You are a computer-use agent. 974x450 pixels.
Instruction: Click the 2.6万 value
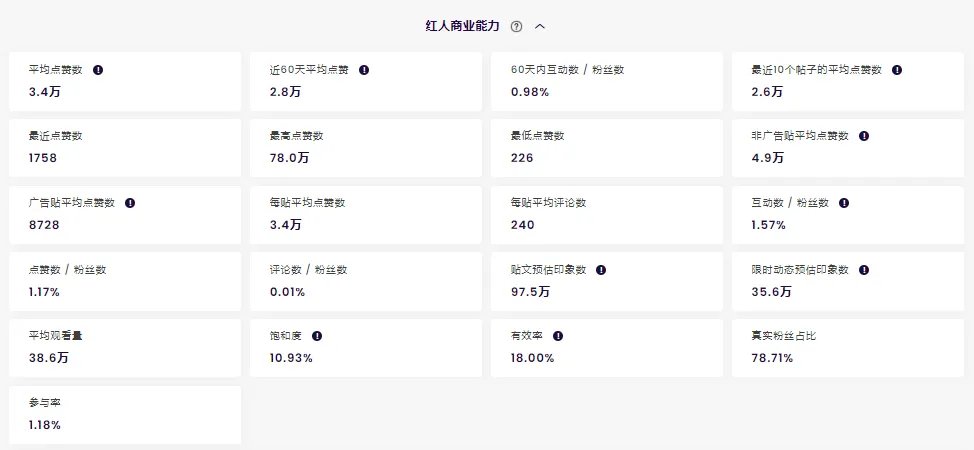point(767,92)
